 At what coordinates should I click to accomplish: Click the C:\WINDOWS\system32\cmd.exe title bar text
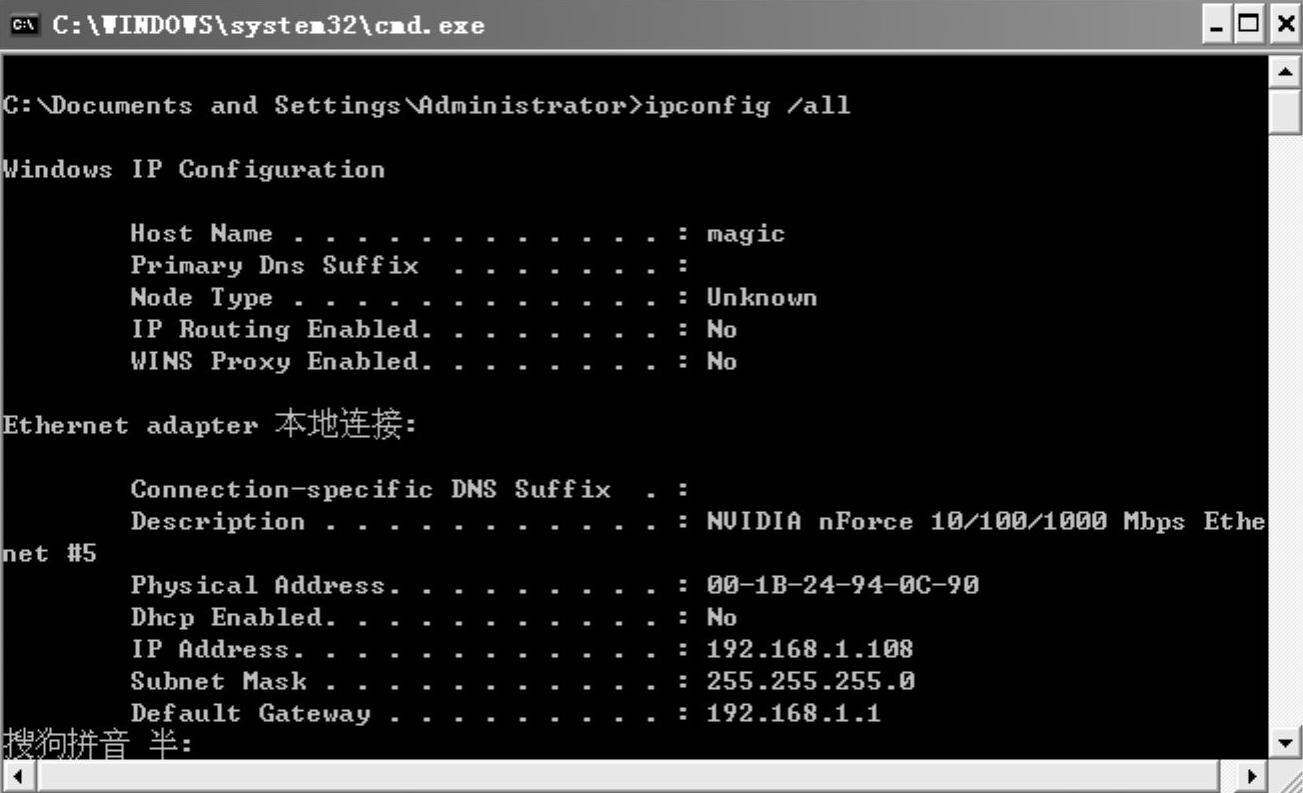pyautogui.click(x=268, y=25)
